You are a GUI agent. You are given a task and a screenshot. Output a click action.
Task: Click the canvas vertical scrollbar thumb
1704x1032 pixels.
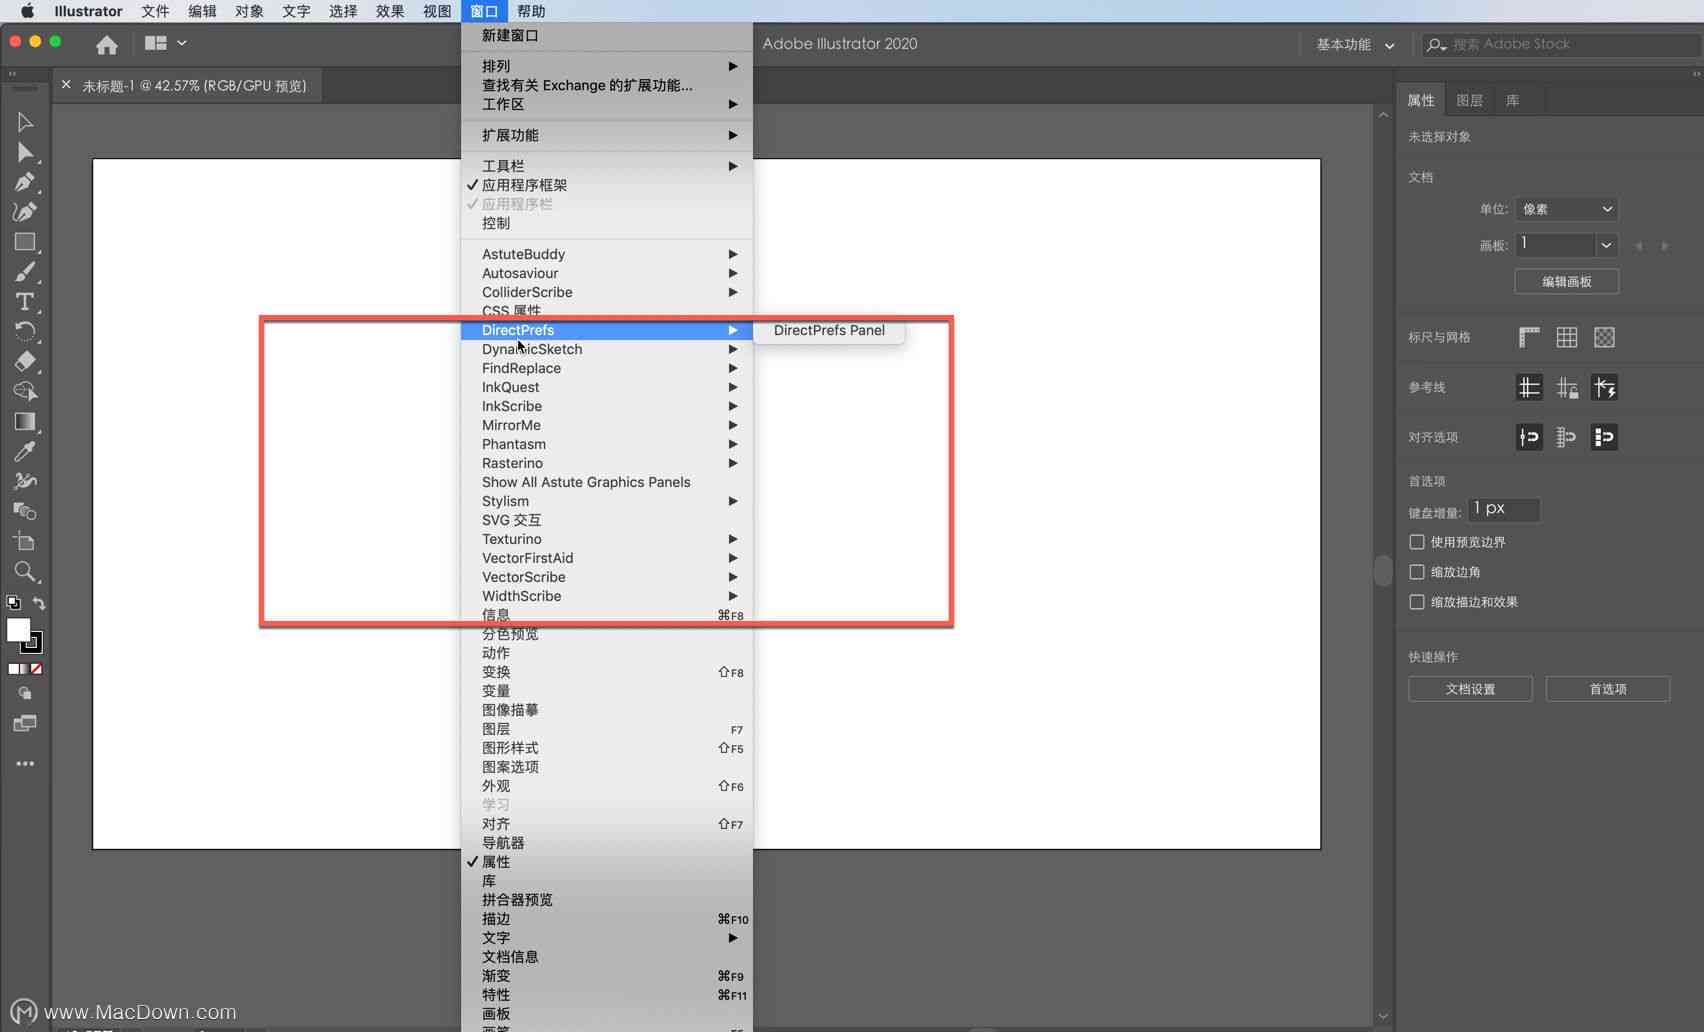pos(1383,570)
